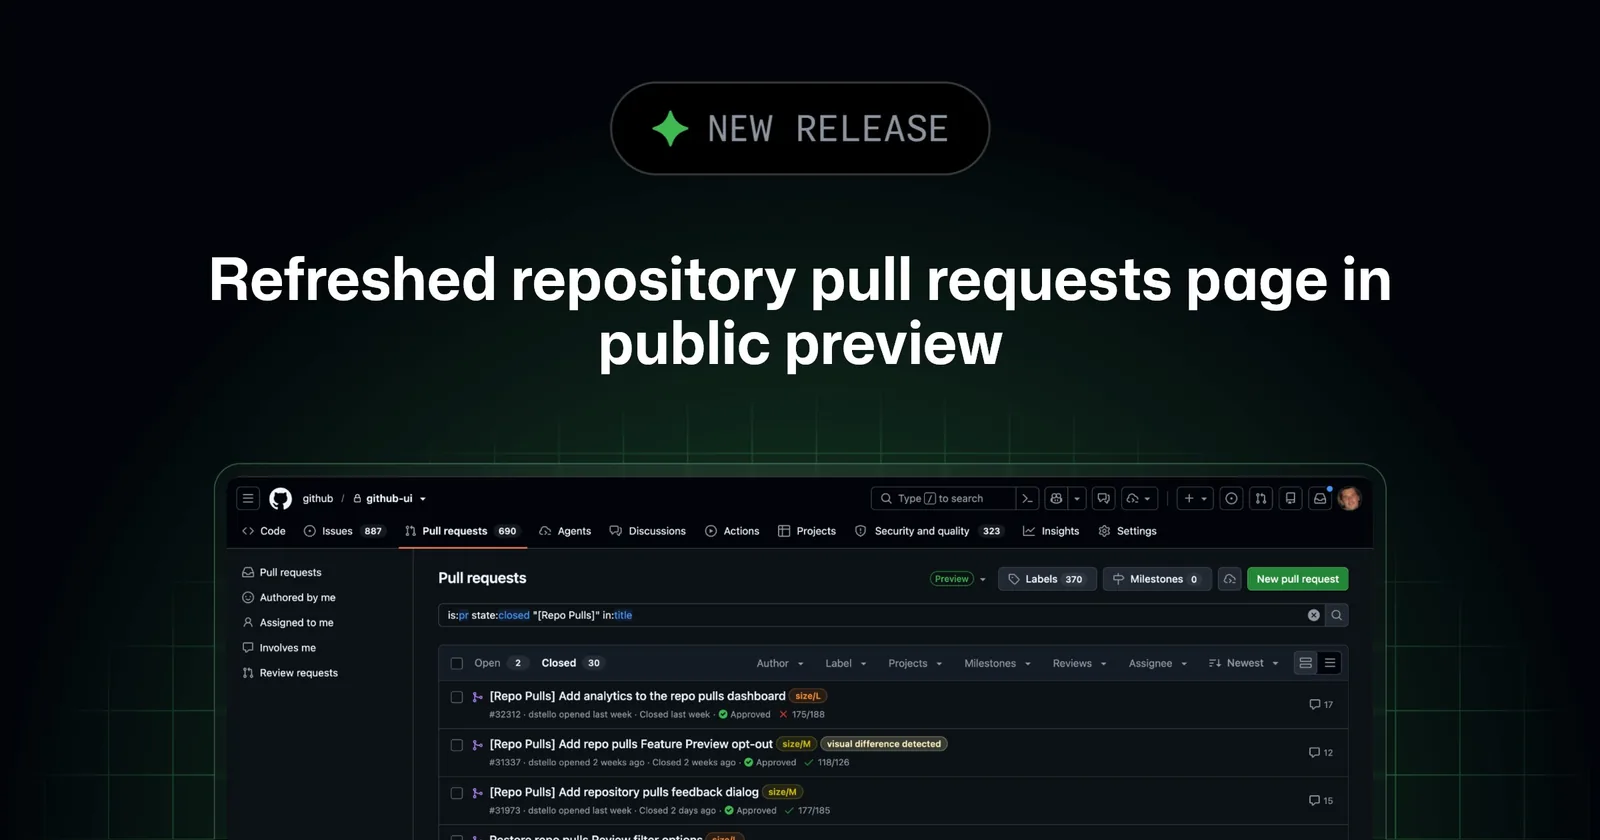The image size is (1600, 840).
Task: Open the Labels 370 button
Action: point(1047,579)
